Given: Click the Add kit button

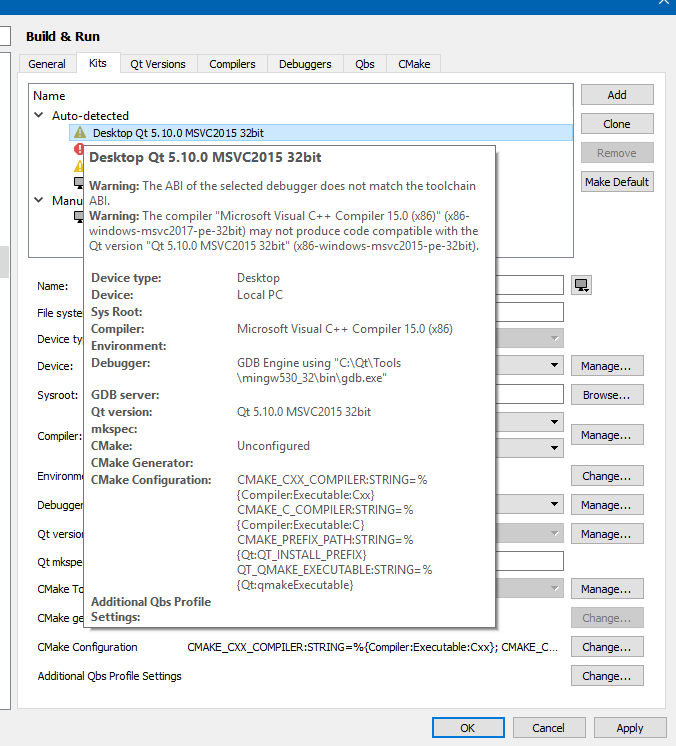Looking at the screenshot, I should (617, 95).
